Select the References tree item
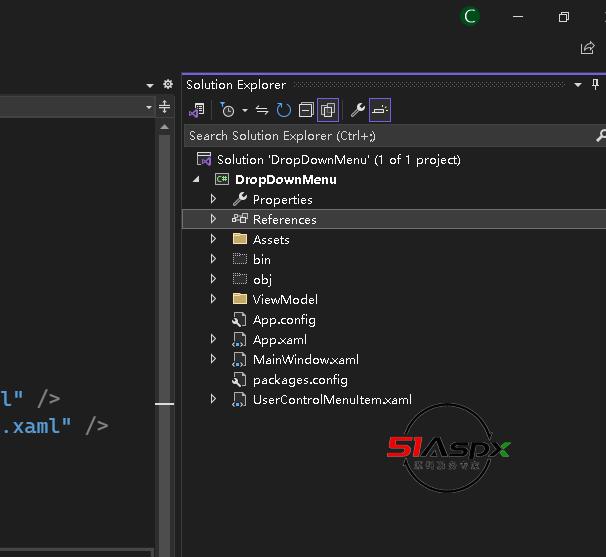Image resolution: width=606 pixels, height=557 pixels. pos(284,220)
